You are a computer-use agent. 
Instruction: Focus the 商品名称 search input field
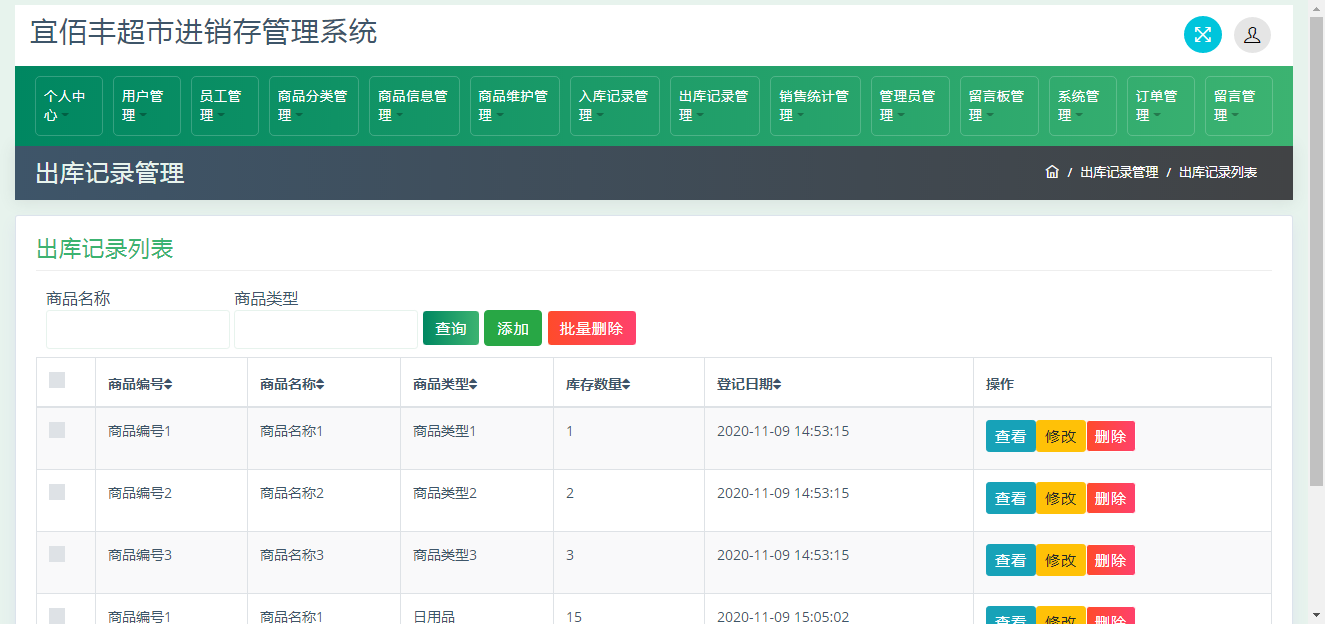138,329
